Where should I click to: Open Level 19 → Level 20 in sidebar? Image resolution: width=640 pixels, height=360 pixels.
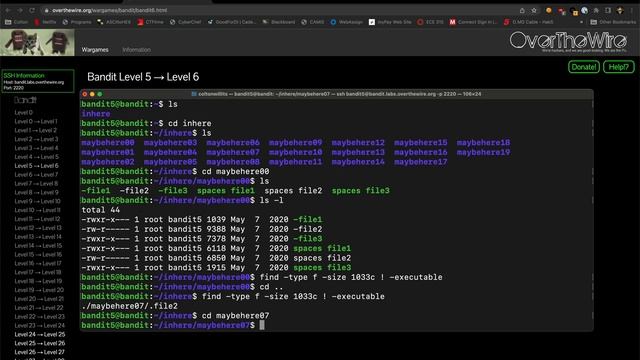[39, 290]
